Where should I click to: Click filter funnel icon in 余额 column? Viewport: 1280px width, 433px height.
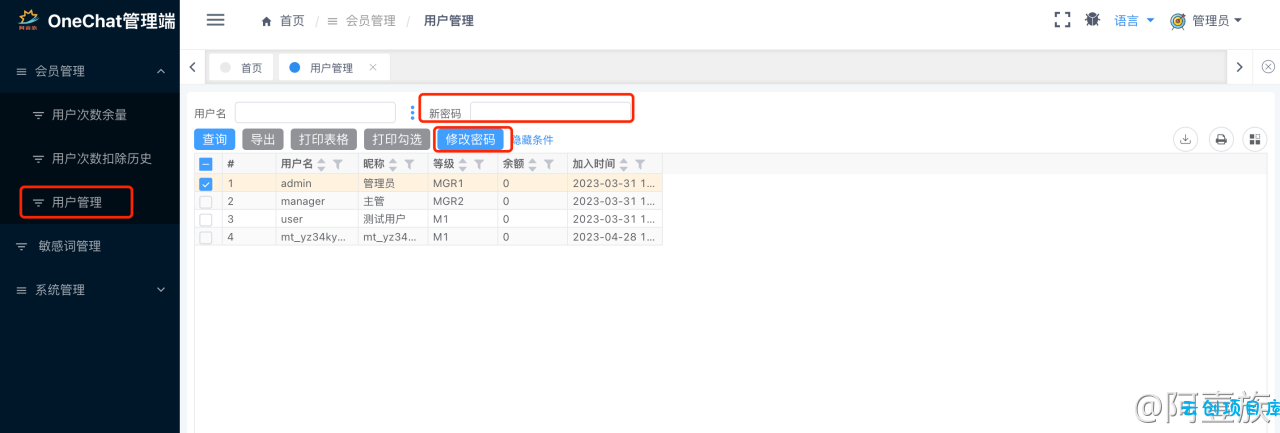[548, 164]
